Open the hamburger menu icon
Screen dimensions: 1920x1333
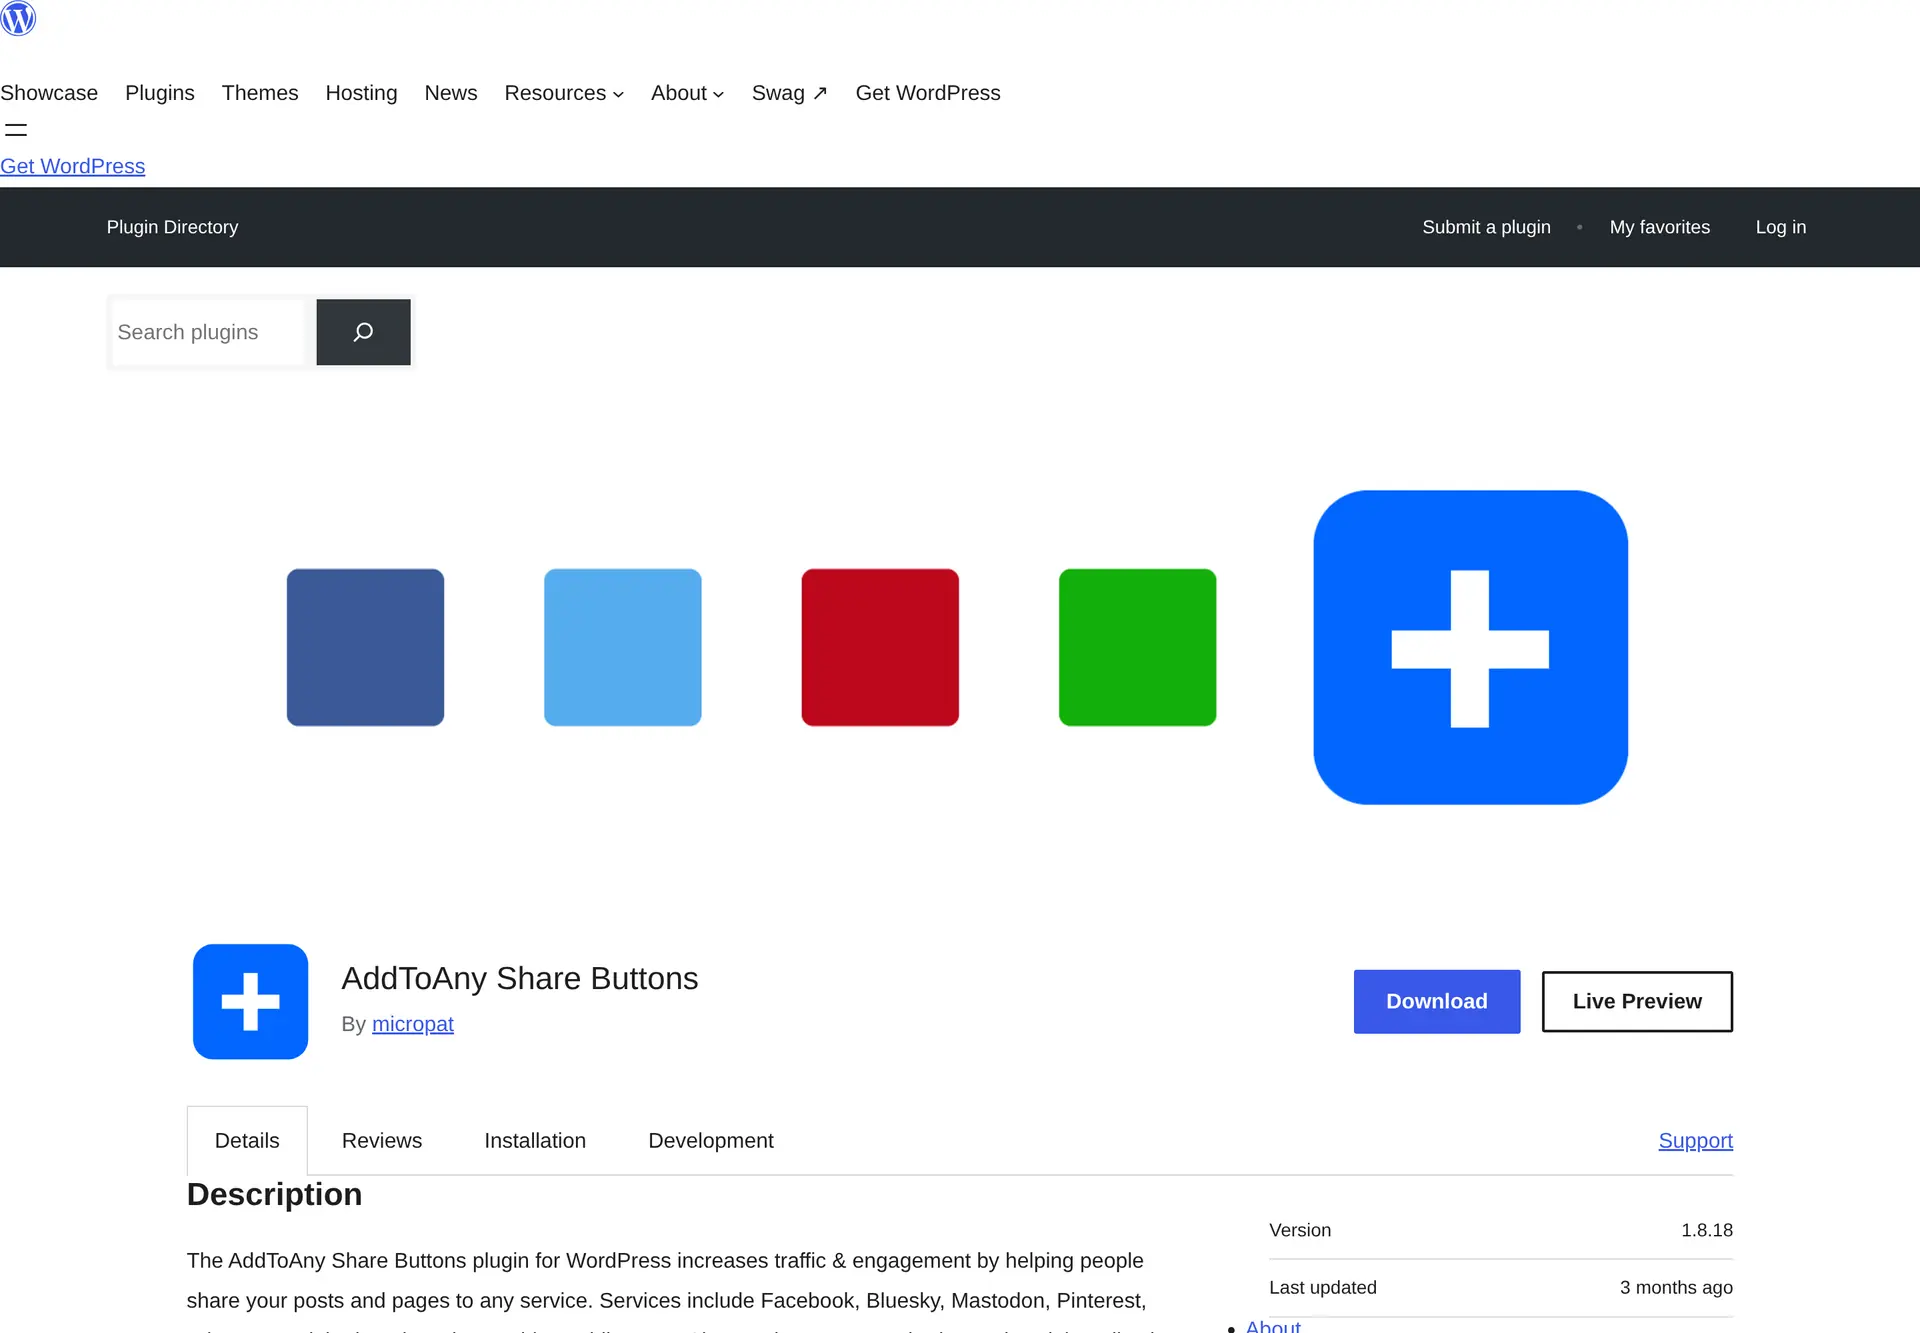[x=16, y=130]
